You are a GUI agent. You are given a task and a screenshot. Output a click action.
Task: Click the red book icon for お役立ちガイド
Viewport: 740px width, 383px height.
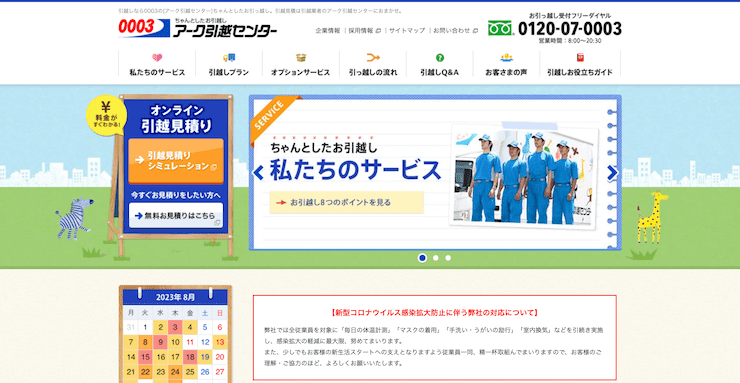(x=580, y=58)
